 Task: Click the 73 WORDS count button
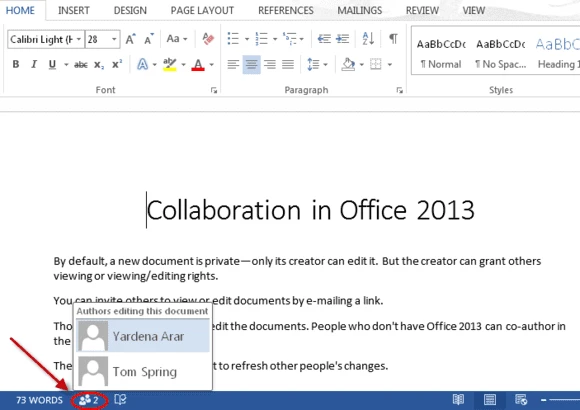pos(40,400)
